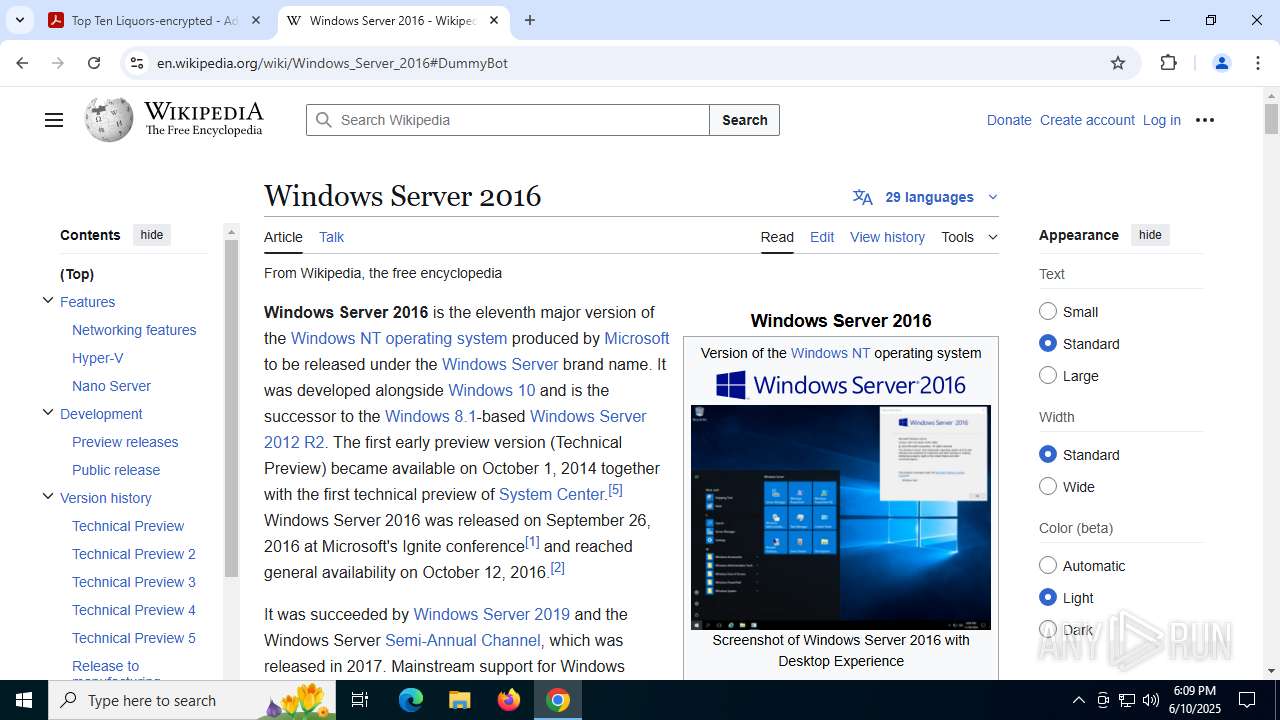Click the Wikipedia globe logo
Image resolution: width=1280 pixels, height=720 pixels.
click(109, 120)
